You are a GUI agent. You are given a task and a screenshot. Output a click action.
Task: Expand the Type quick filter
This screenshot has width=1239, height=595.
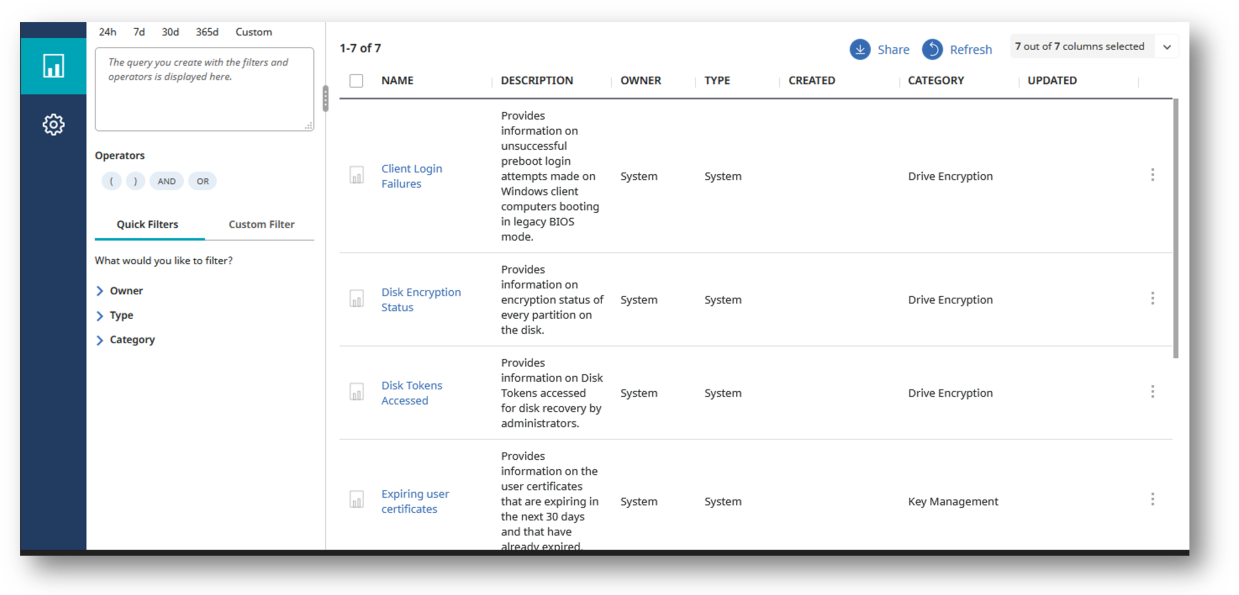(115, 315)
